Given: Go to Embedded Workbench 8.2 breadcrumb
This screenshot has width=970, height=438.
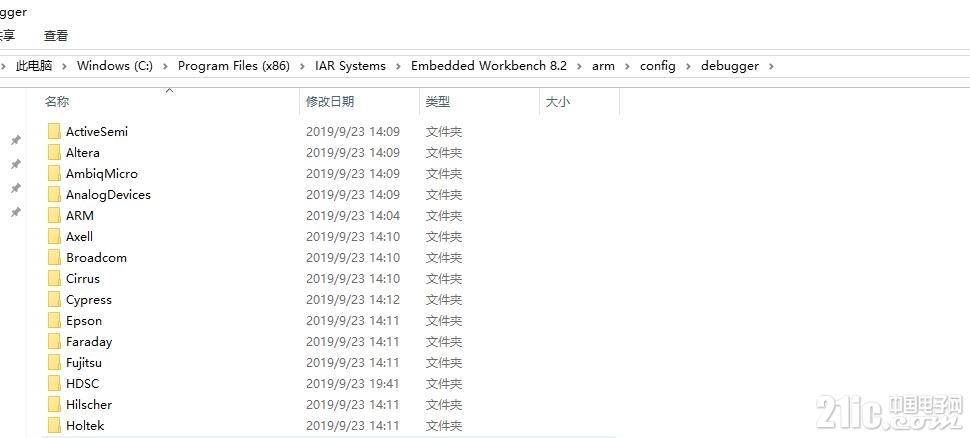Looking at the screenshot, I should click(x=489, y=66).
